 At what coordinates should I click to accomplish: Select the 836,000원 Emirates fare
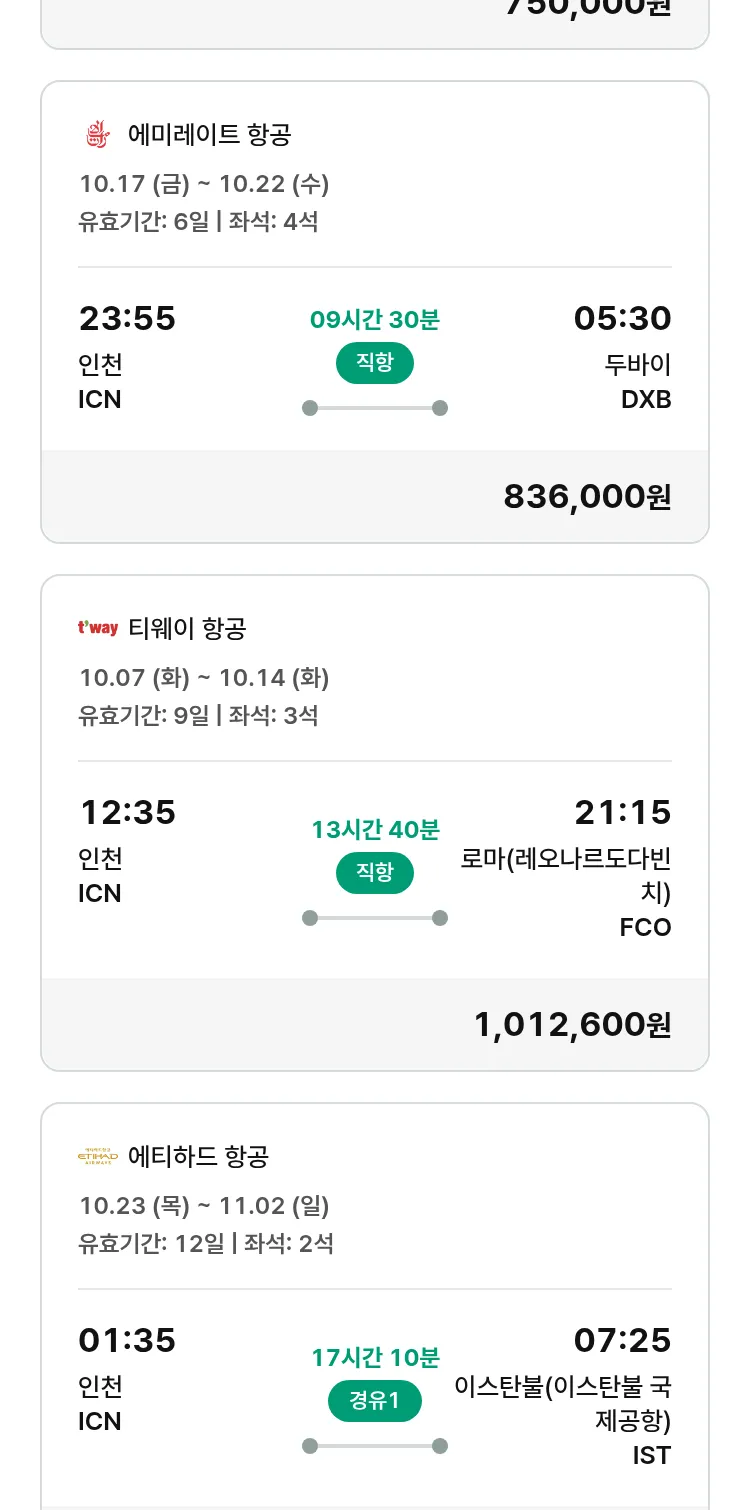[x=587, y=496]
